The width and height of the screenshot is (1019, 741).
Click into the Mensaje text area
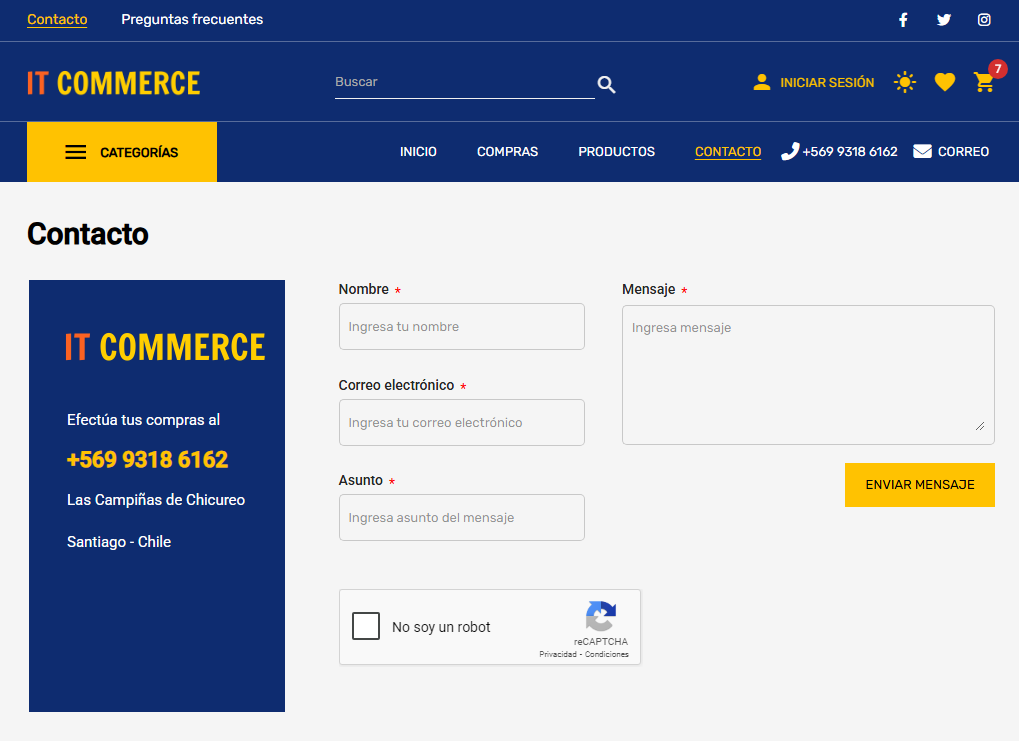(807, 374)
